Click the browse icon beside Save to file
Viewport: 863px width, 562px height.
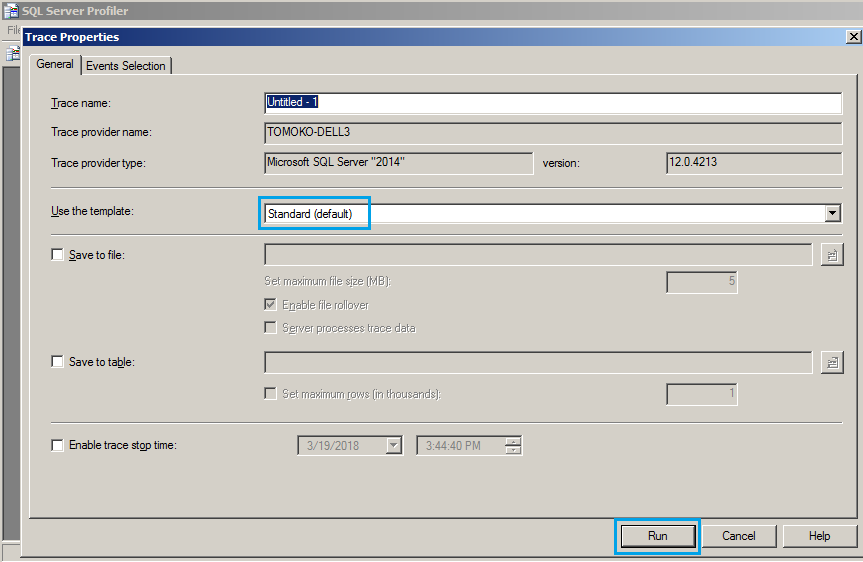tap(831, 255)
